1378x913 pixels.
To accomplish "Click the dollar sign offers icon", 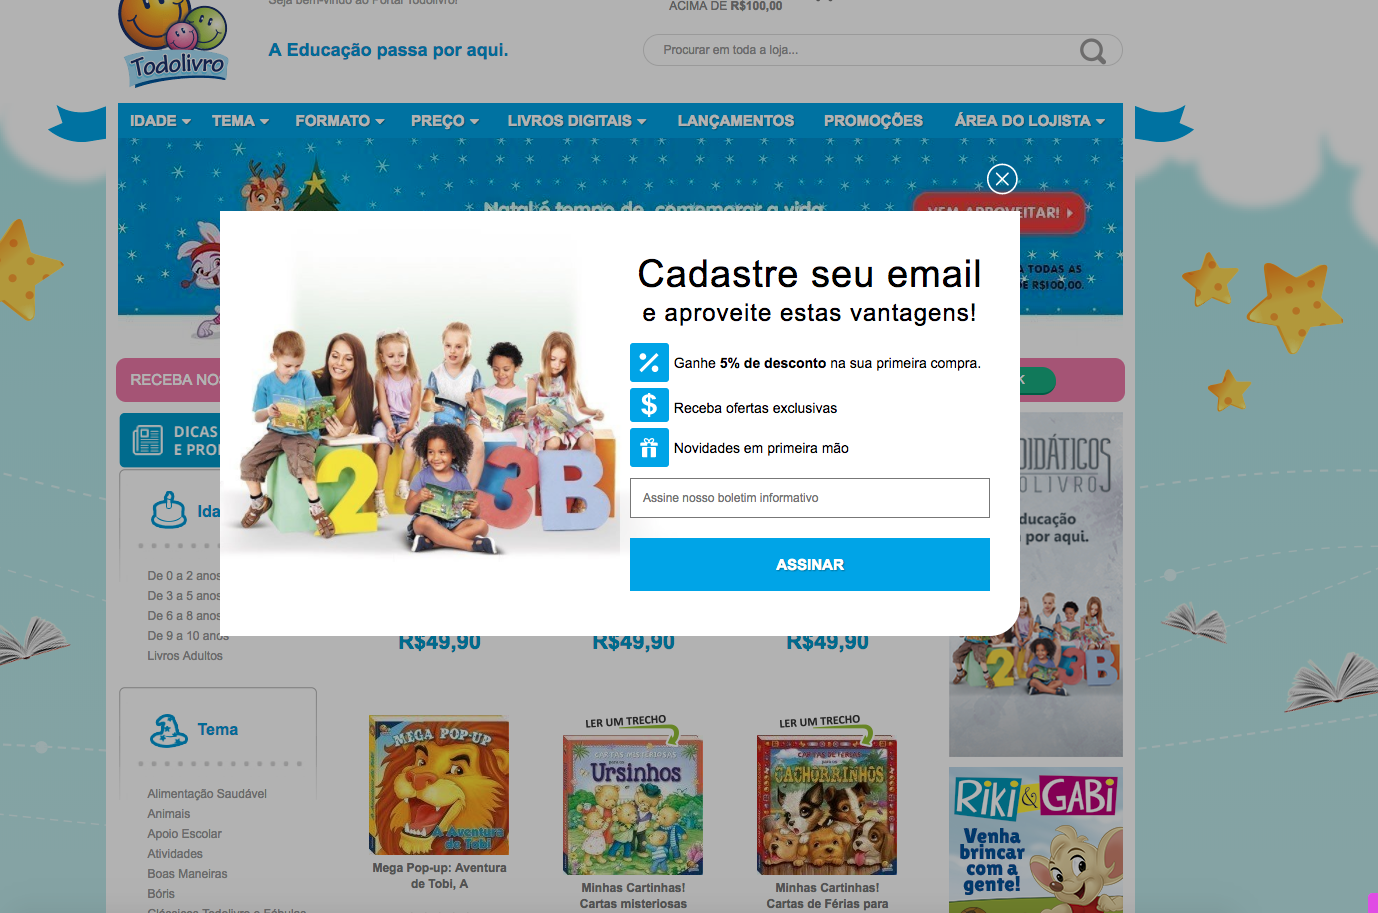I will click(649, 405).
